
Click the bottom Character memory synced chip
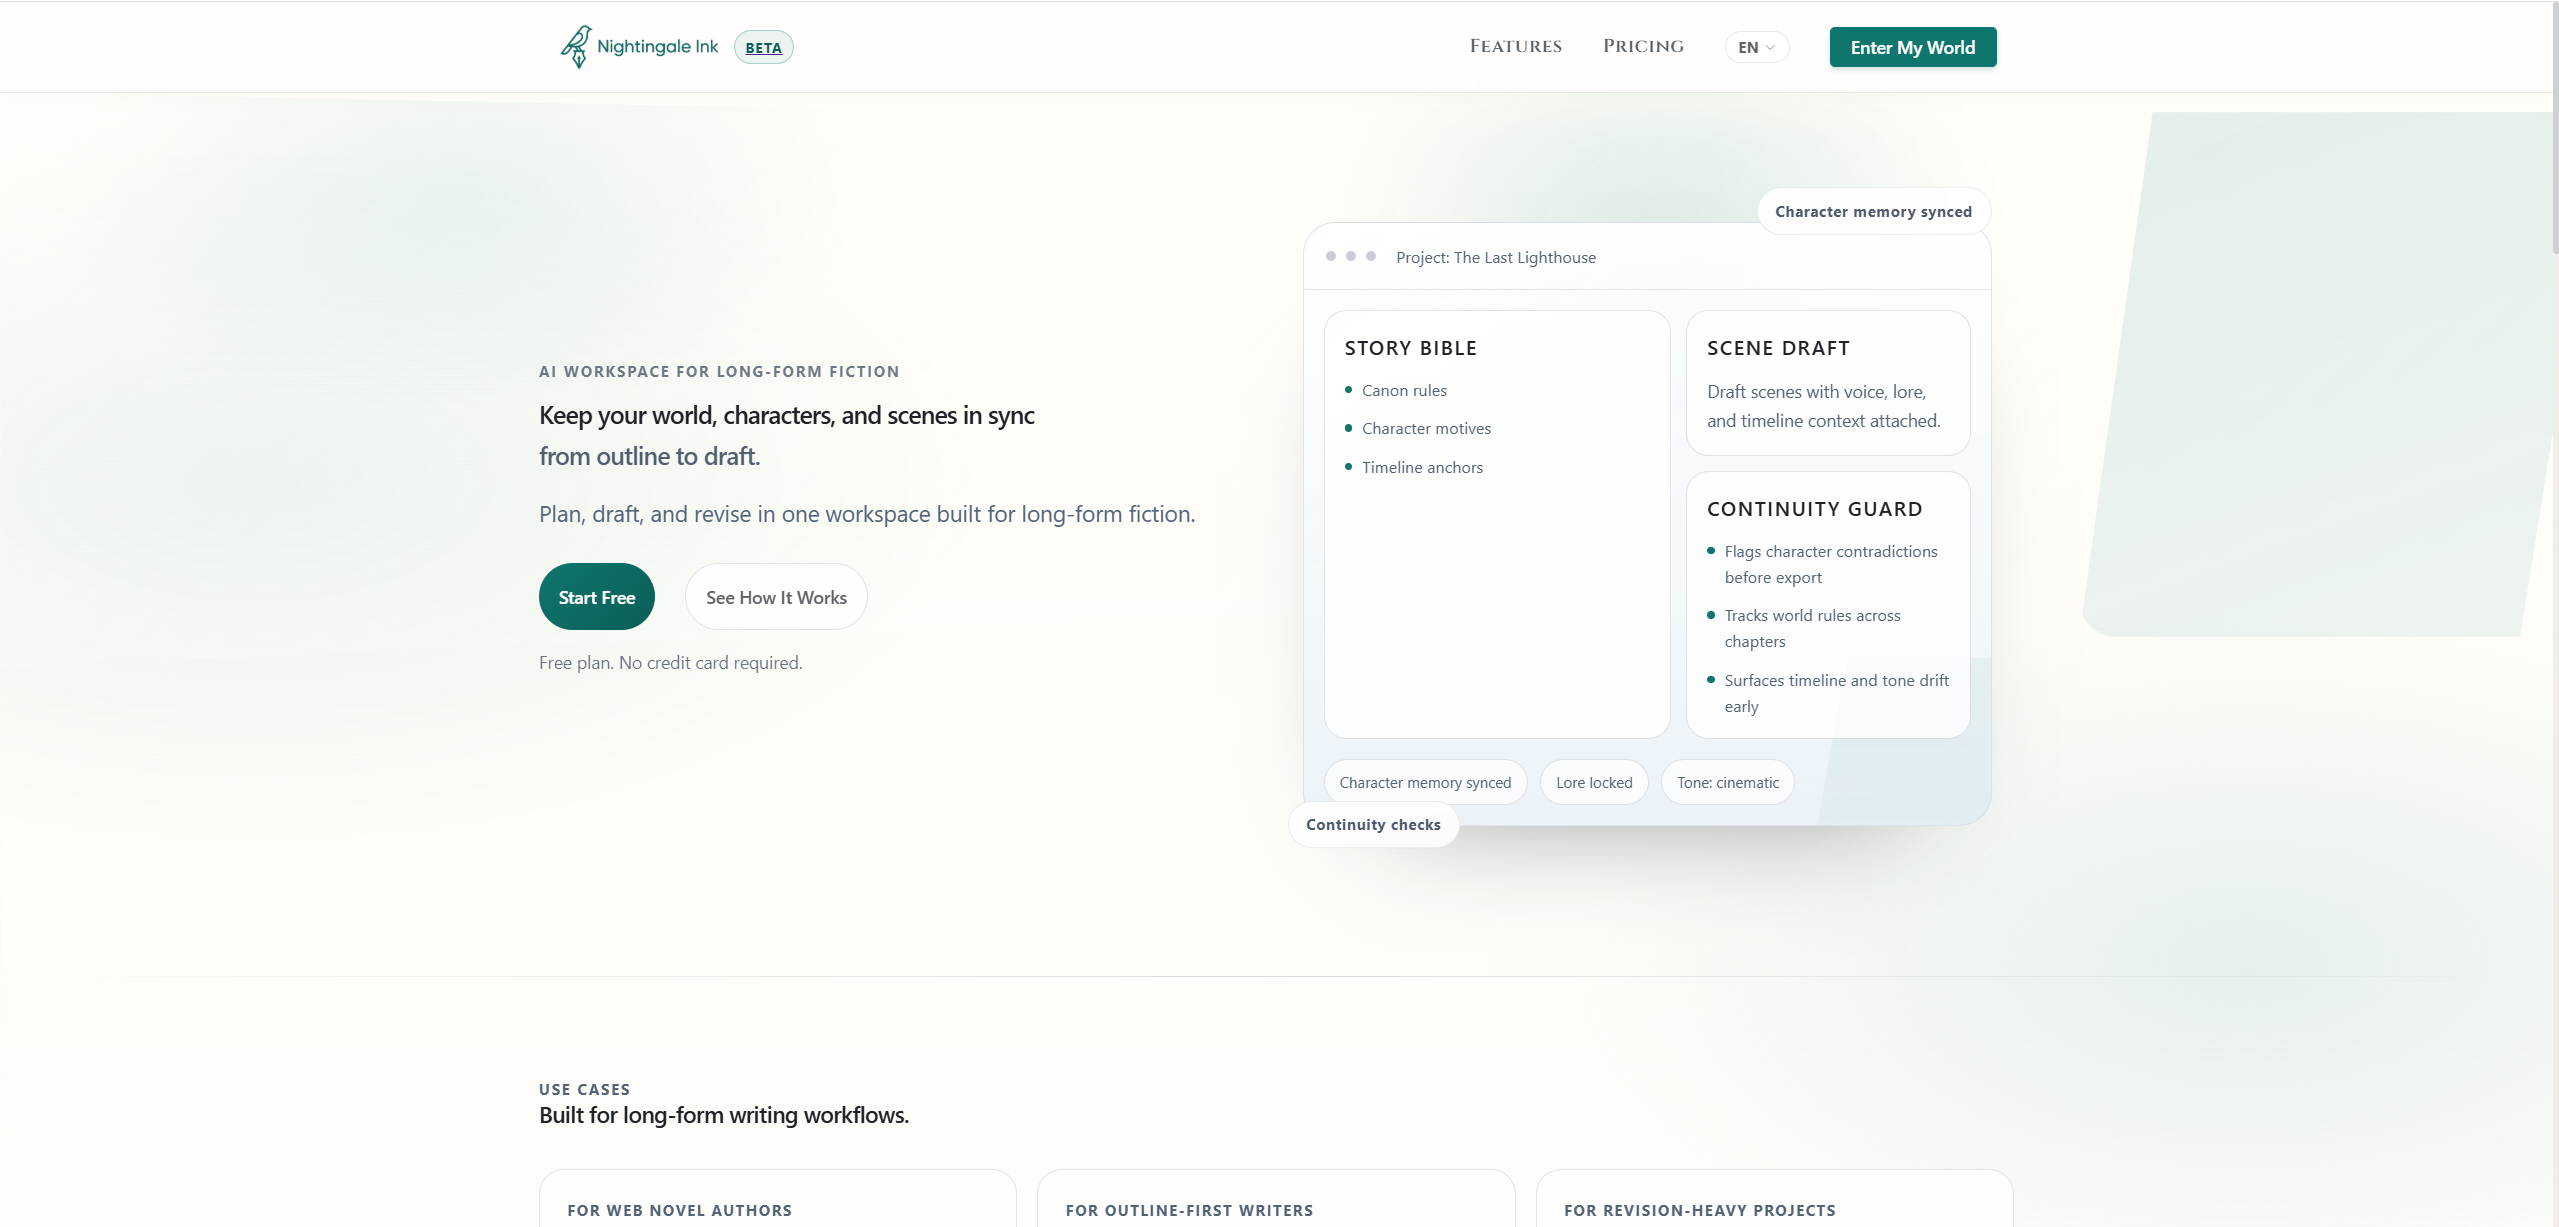1424,782
